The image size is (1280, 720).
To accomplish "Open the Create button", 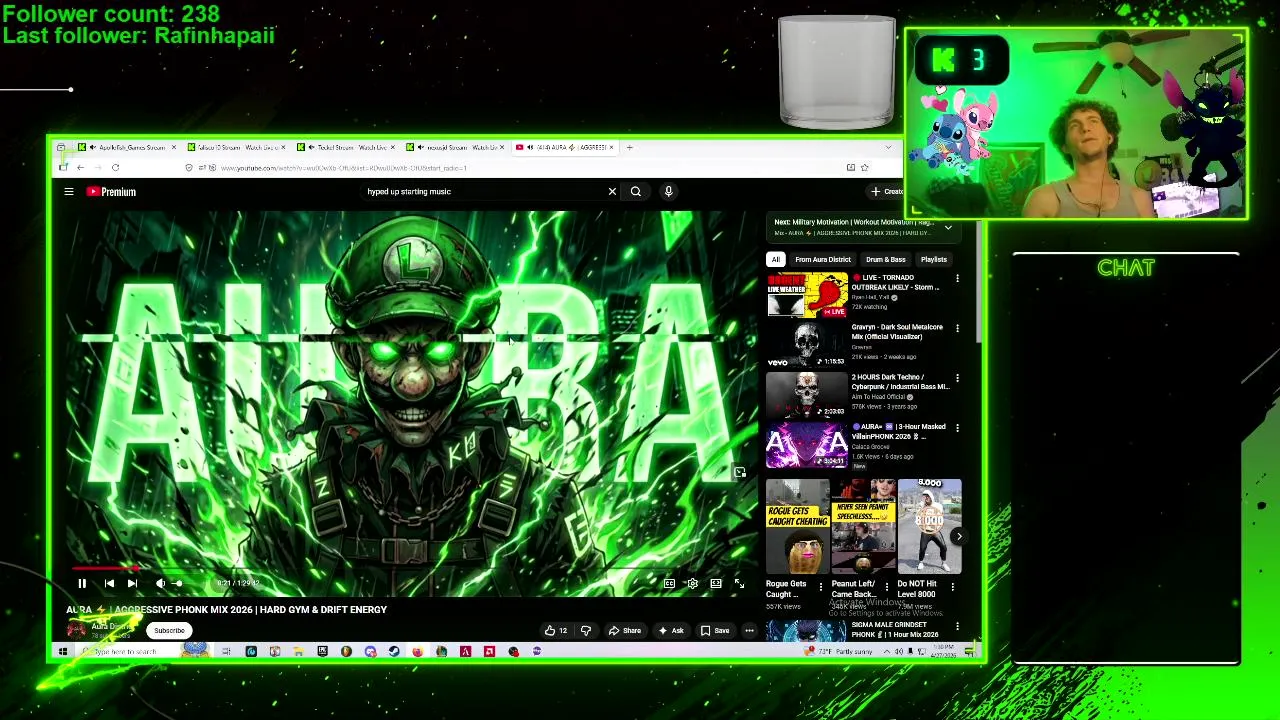I will (887, 192).
